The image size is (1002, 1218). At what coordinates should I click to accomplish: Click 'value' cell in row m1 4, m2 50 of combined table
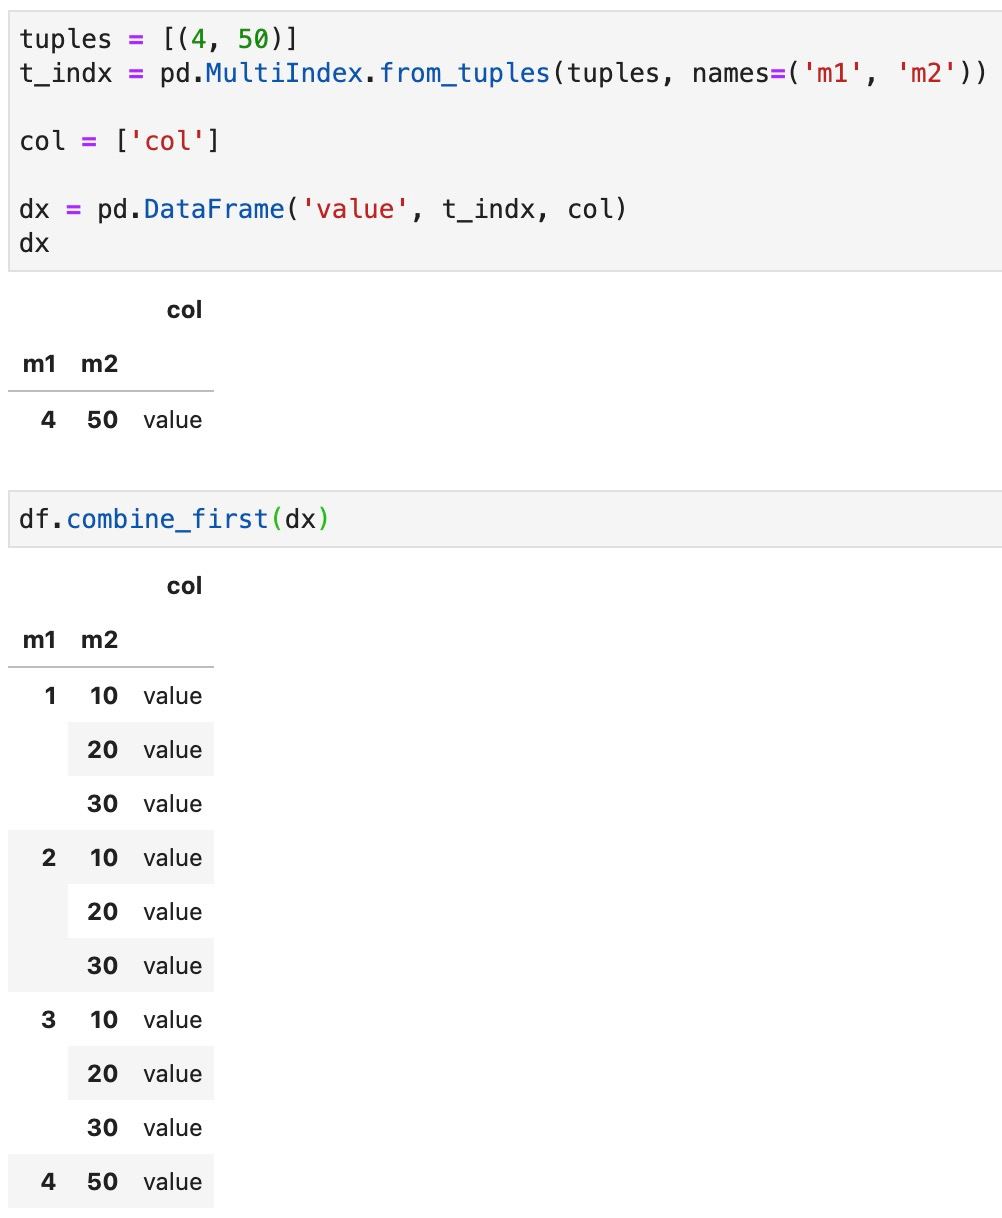point(173,1182)
